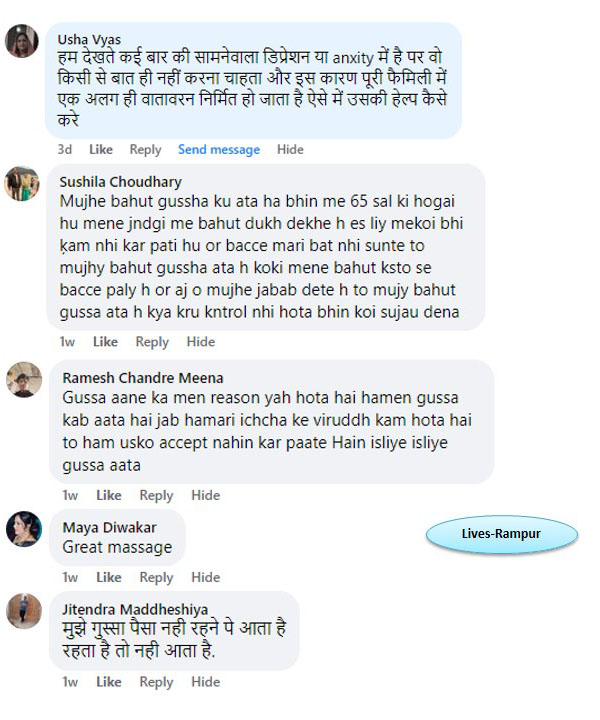Send message to Usha Vyas

(x=219, y=150)
